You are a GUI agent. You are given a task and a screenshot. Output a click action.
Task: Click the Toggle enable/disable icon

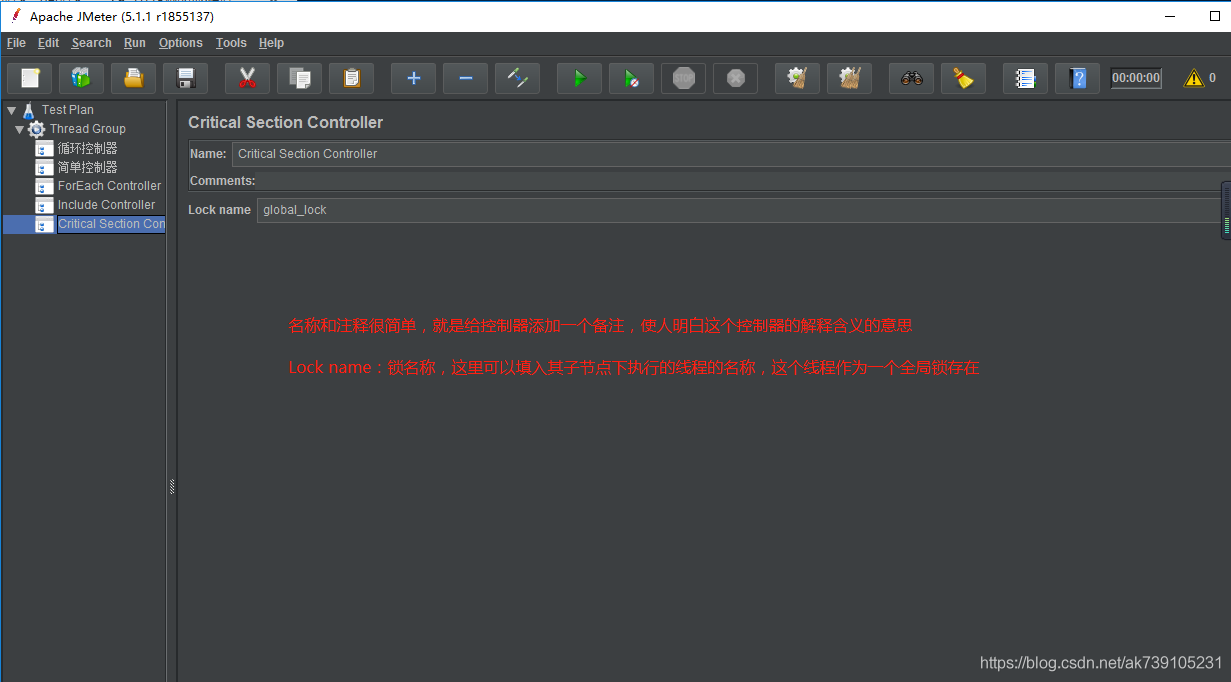[x=518, y=78]
